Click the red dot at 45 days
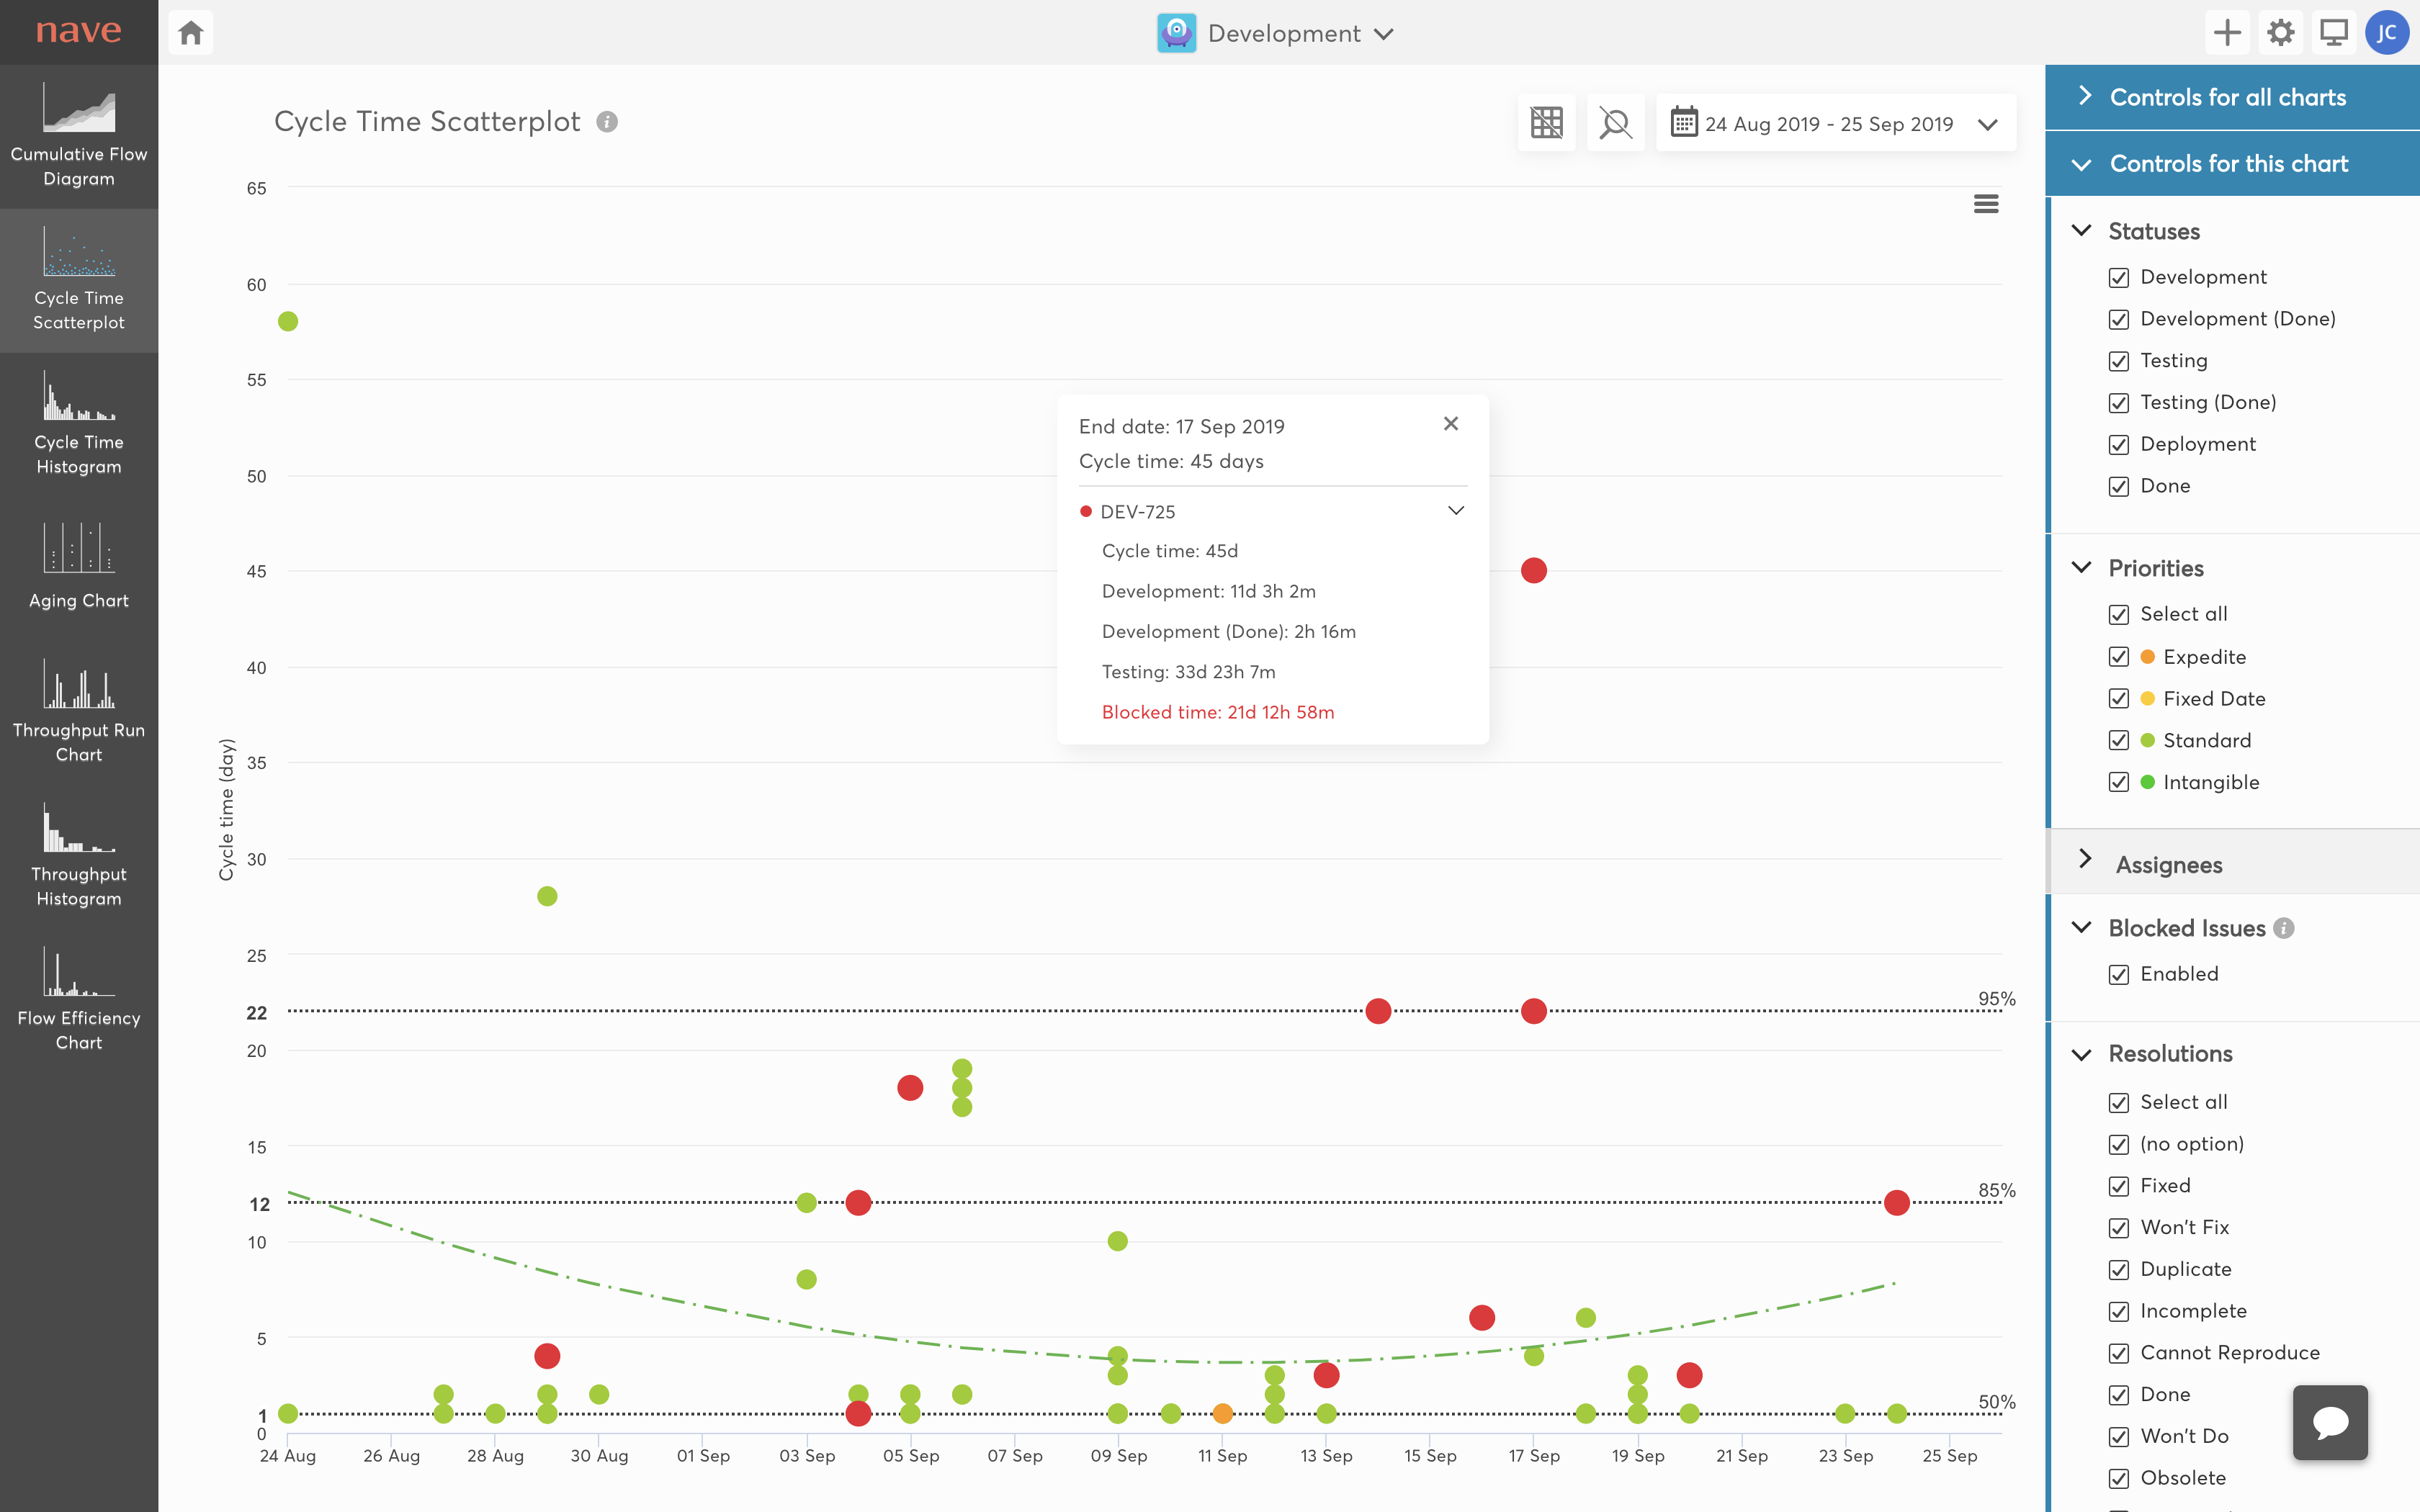 pos(1533,571)
